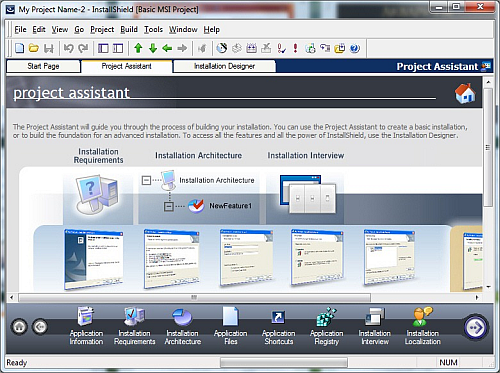Click the blue next arrow button
This screenshot has height=373, width=500.
click(x=476, y=327)
